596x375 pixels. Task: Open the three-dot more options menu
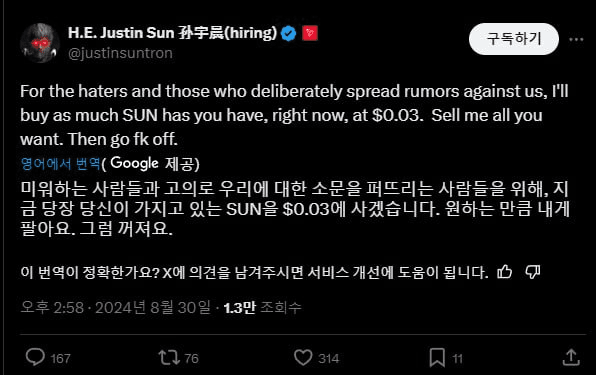(x=576, y=39)
